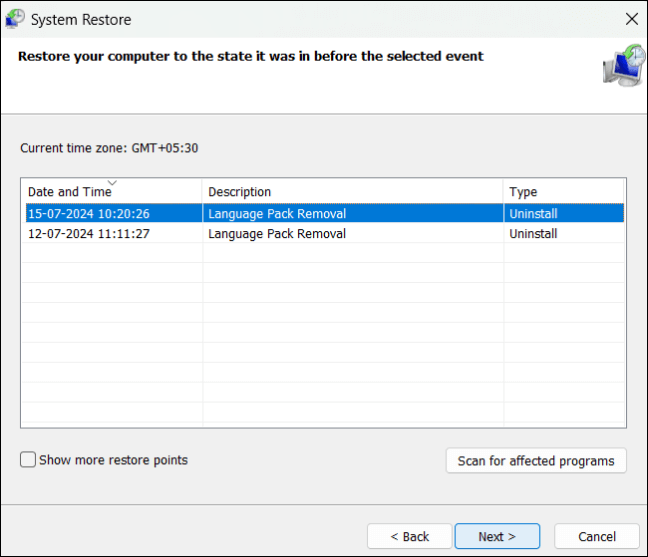The height and width of the screenshot is (557, 648).
Task: Close the System Restore window
Action: [631, 19]
